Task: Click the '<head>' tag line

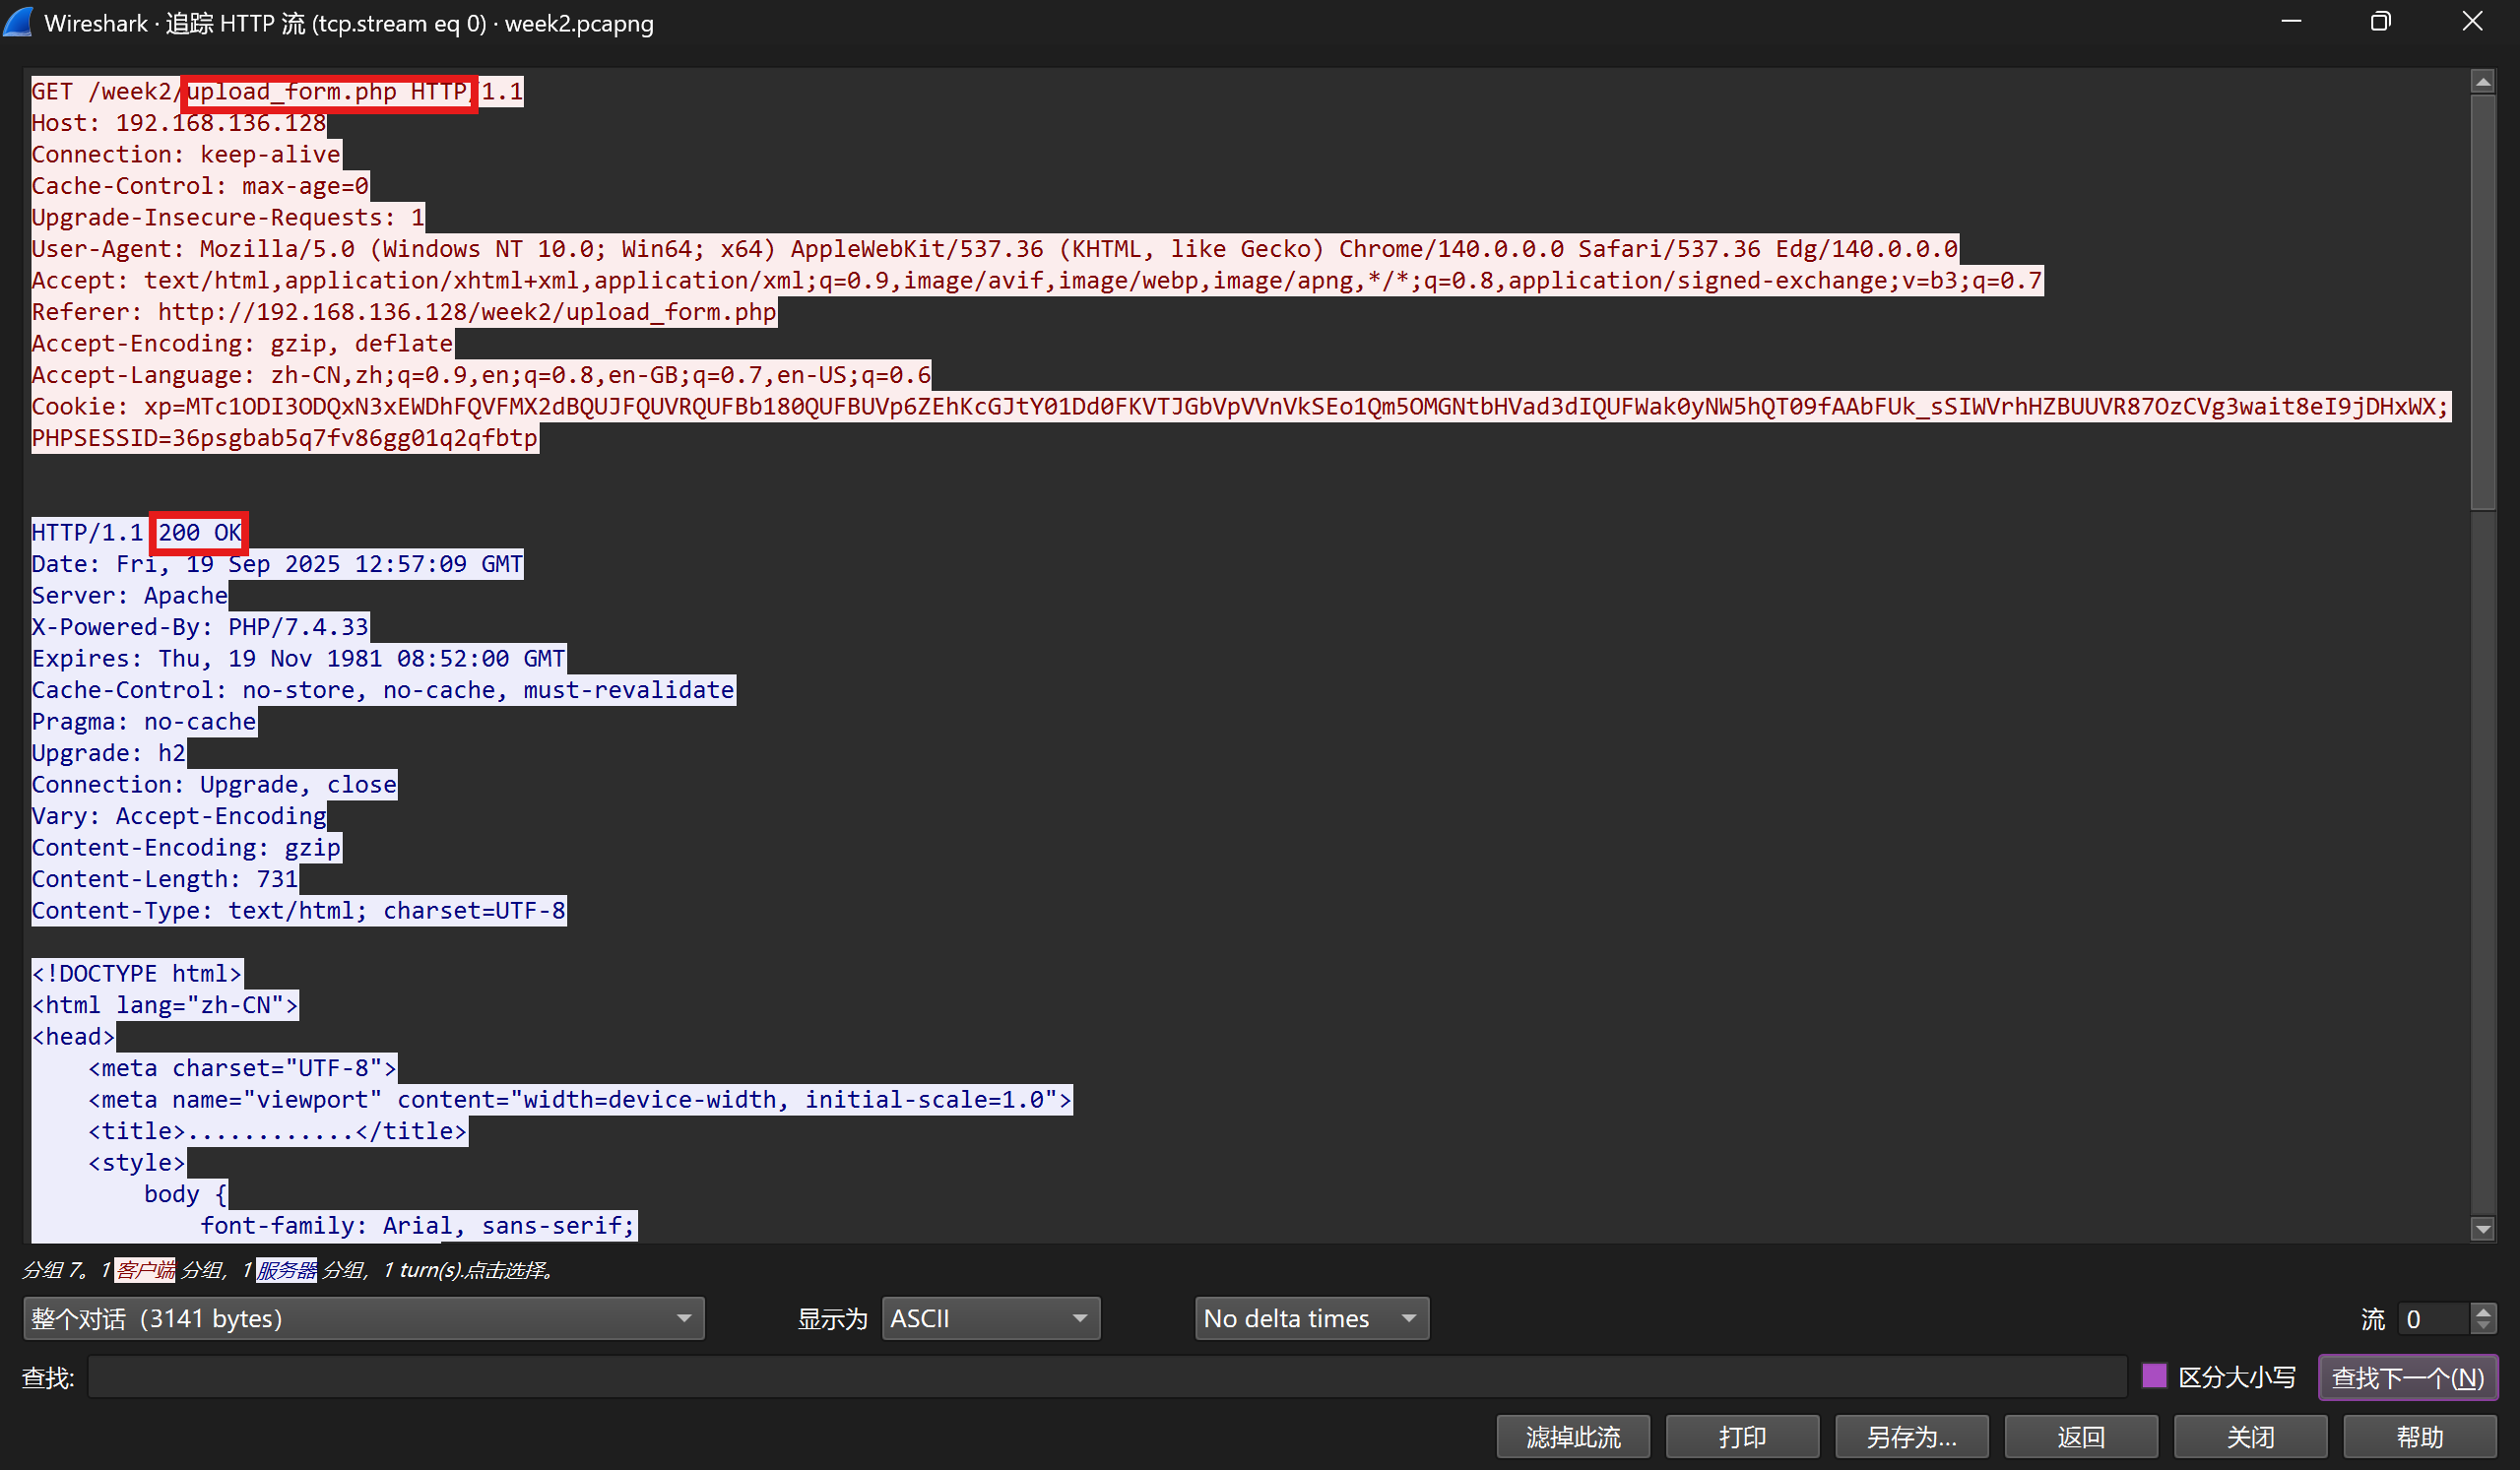Action: (x=74, y=1036)
